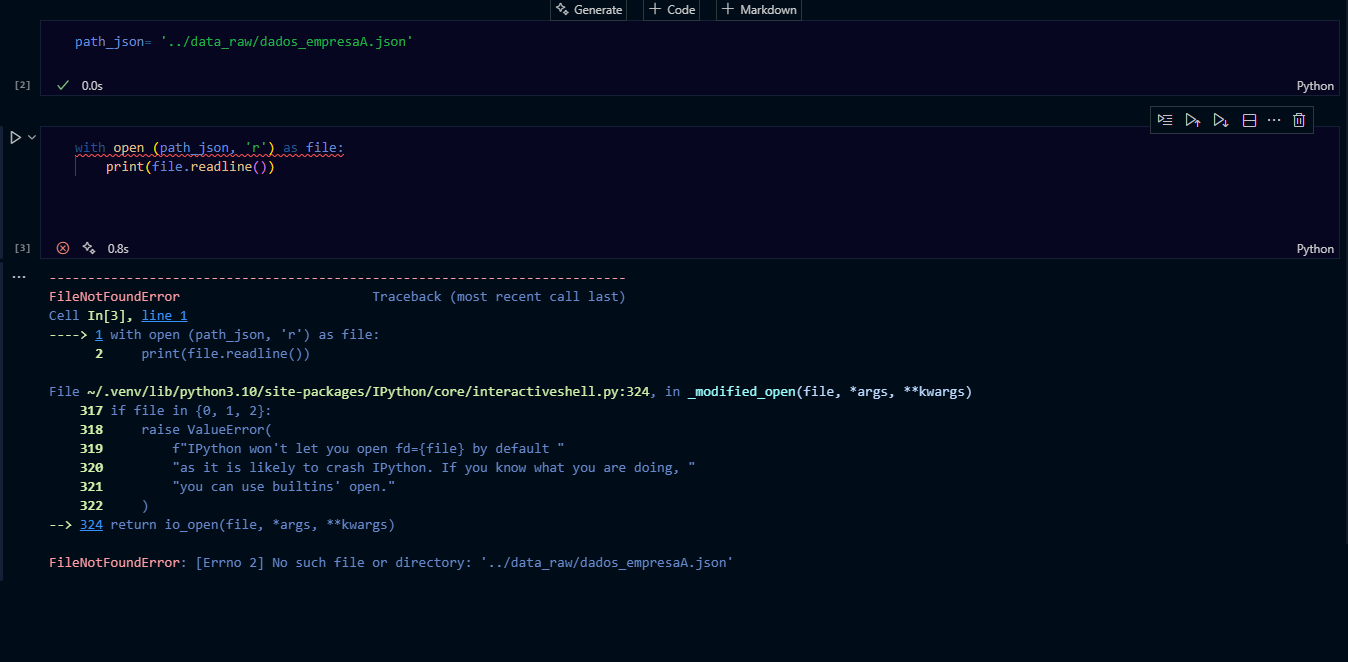
Task: Follow the "line 1" traceback link
Action: click(164, 315)
